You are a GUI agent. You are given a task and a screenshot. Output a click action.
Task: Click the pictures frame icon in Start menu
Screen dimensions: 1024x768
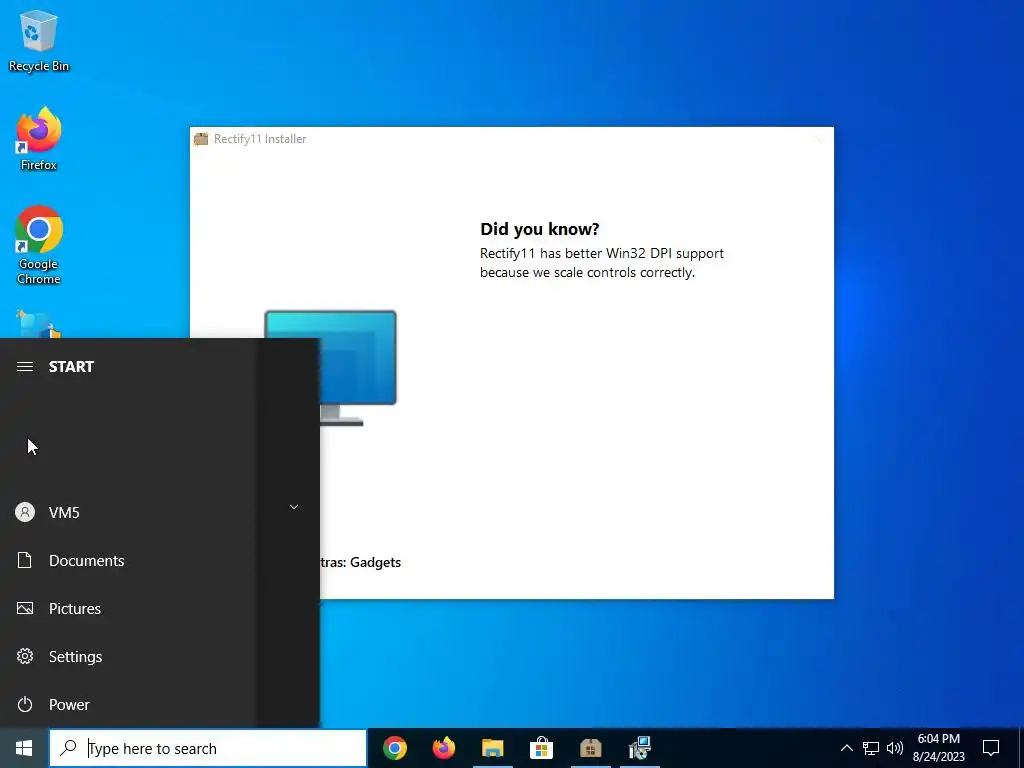[25, 608]
